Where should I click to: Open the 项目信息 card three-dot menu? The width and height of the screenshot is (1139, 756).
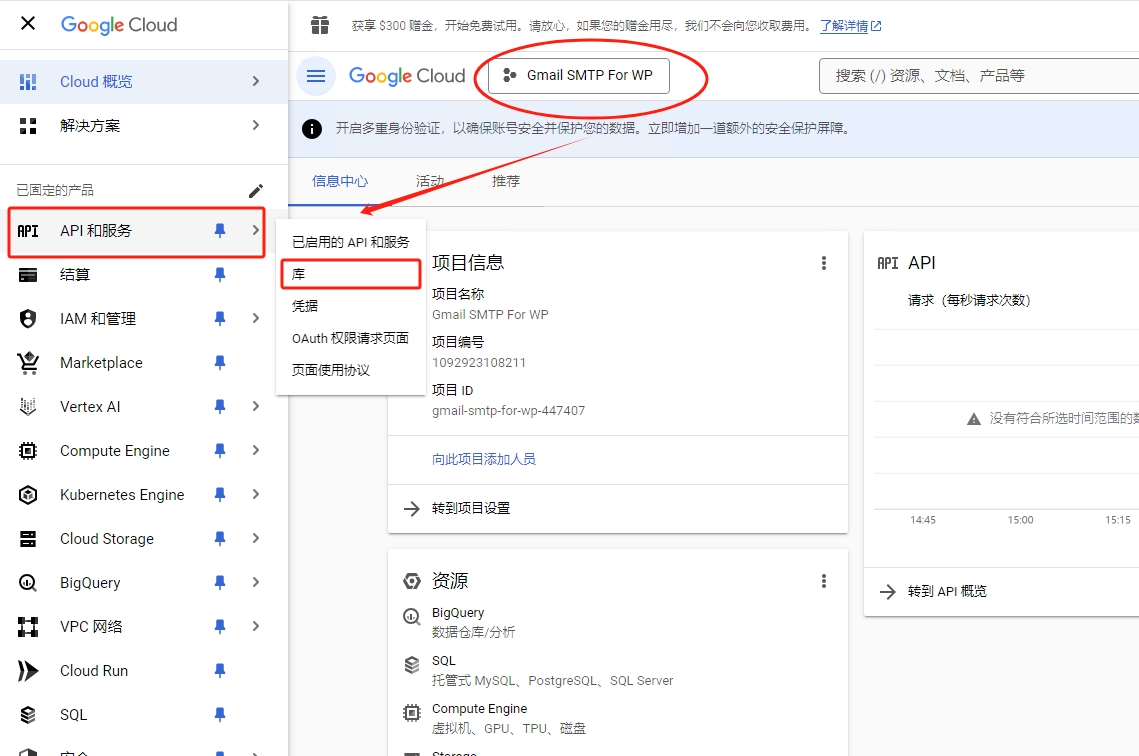point(823,263)
